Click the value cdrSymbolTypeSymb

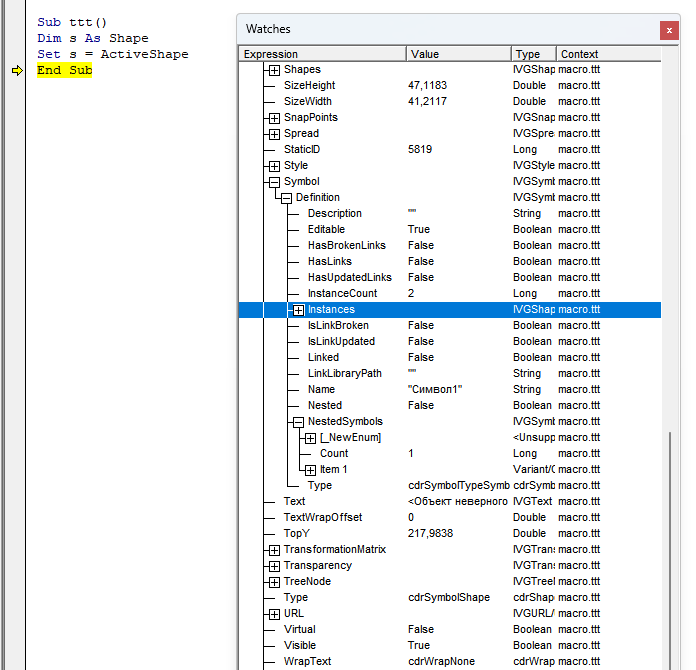tap(459, 485)
